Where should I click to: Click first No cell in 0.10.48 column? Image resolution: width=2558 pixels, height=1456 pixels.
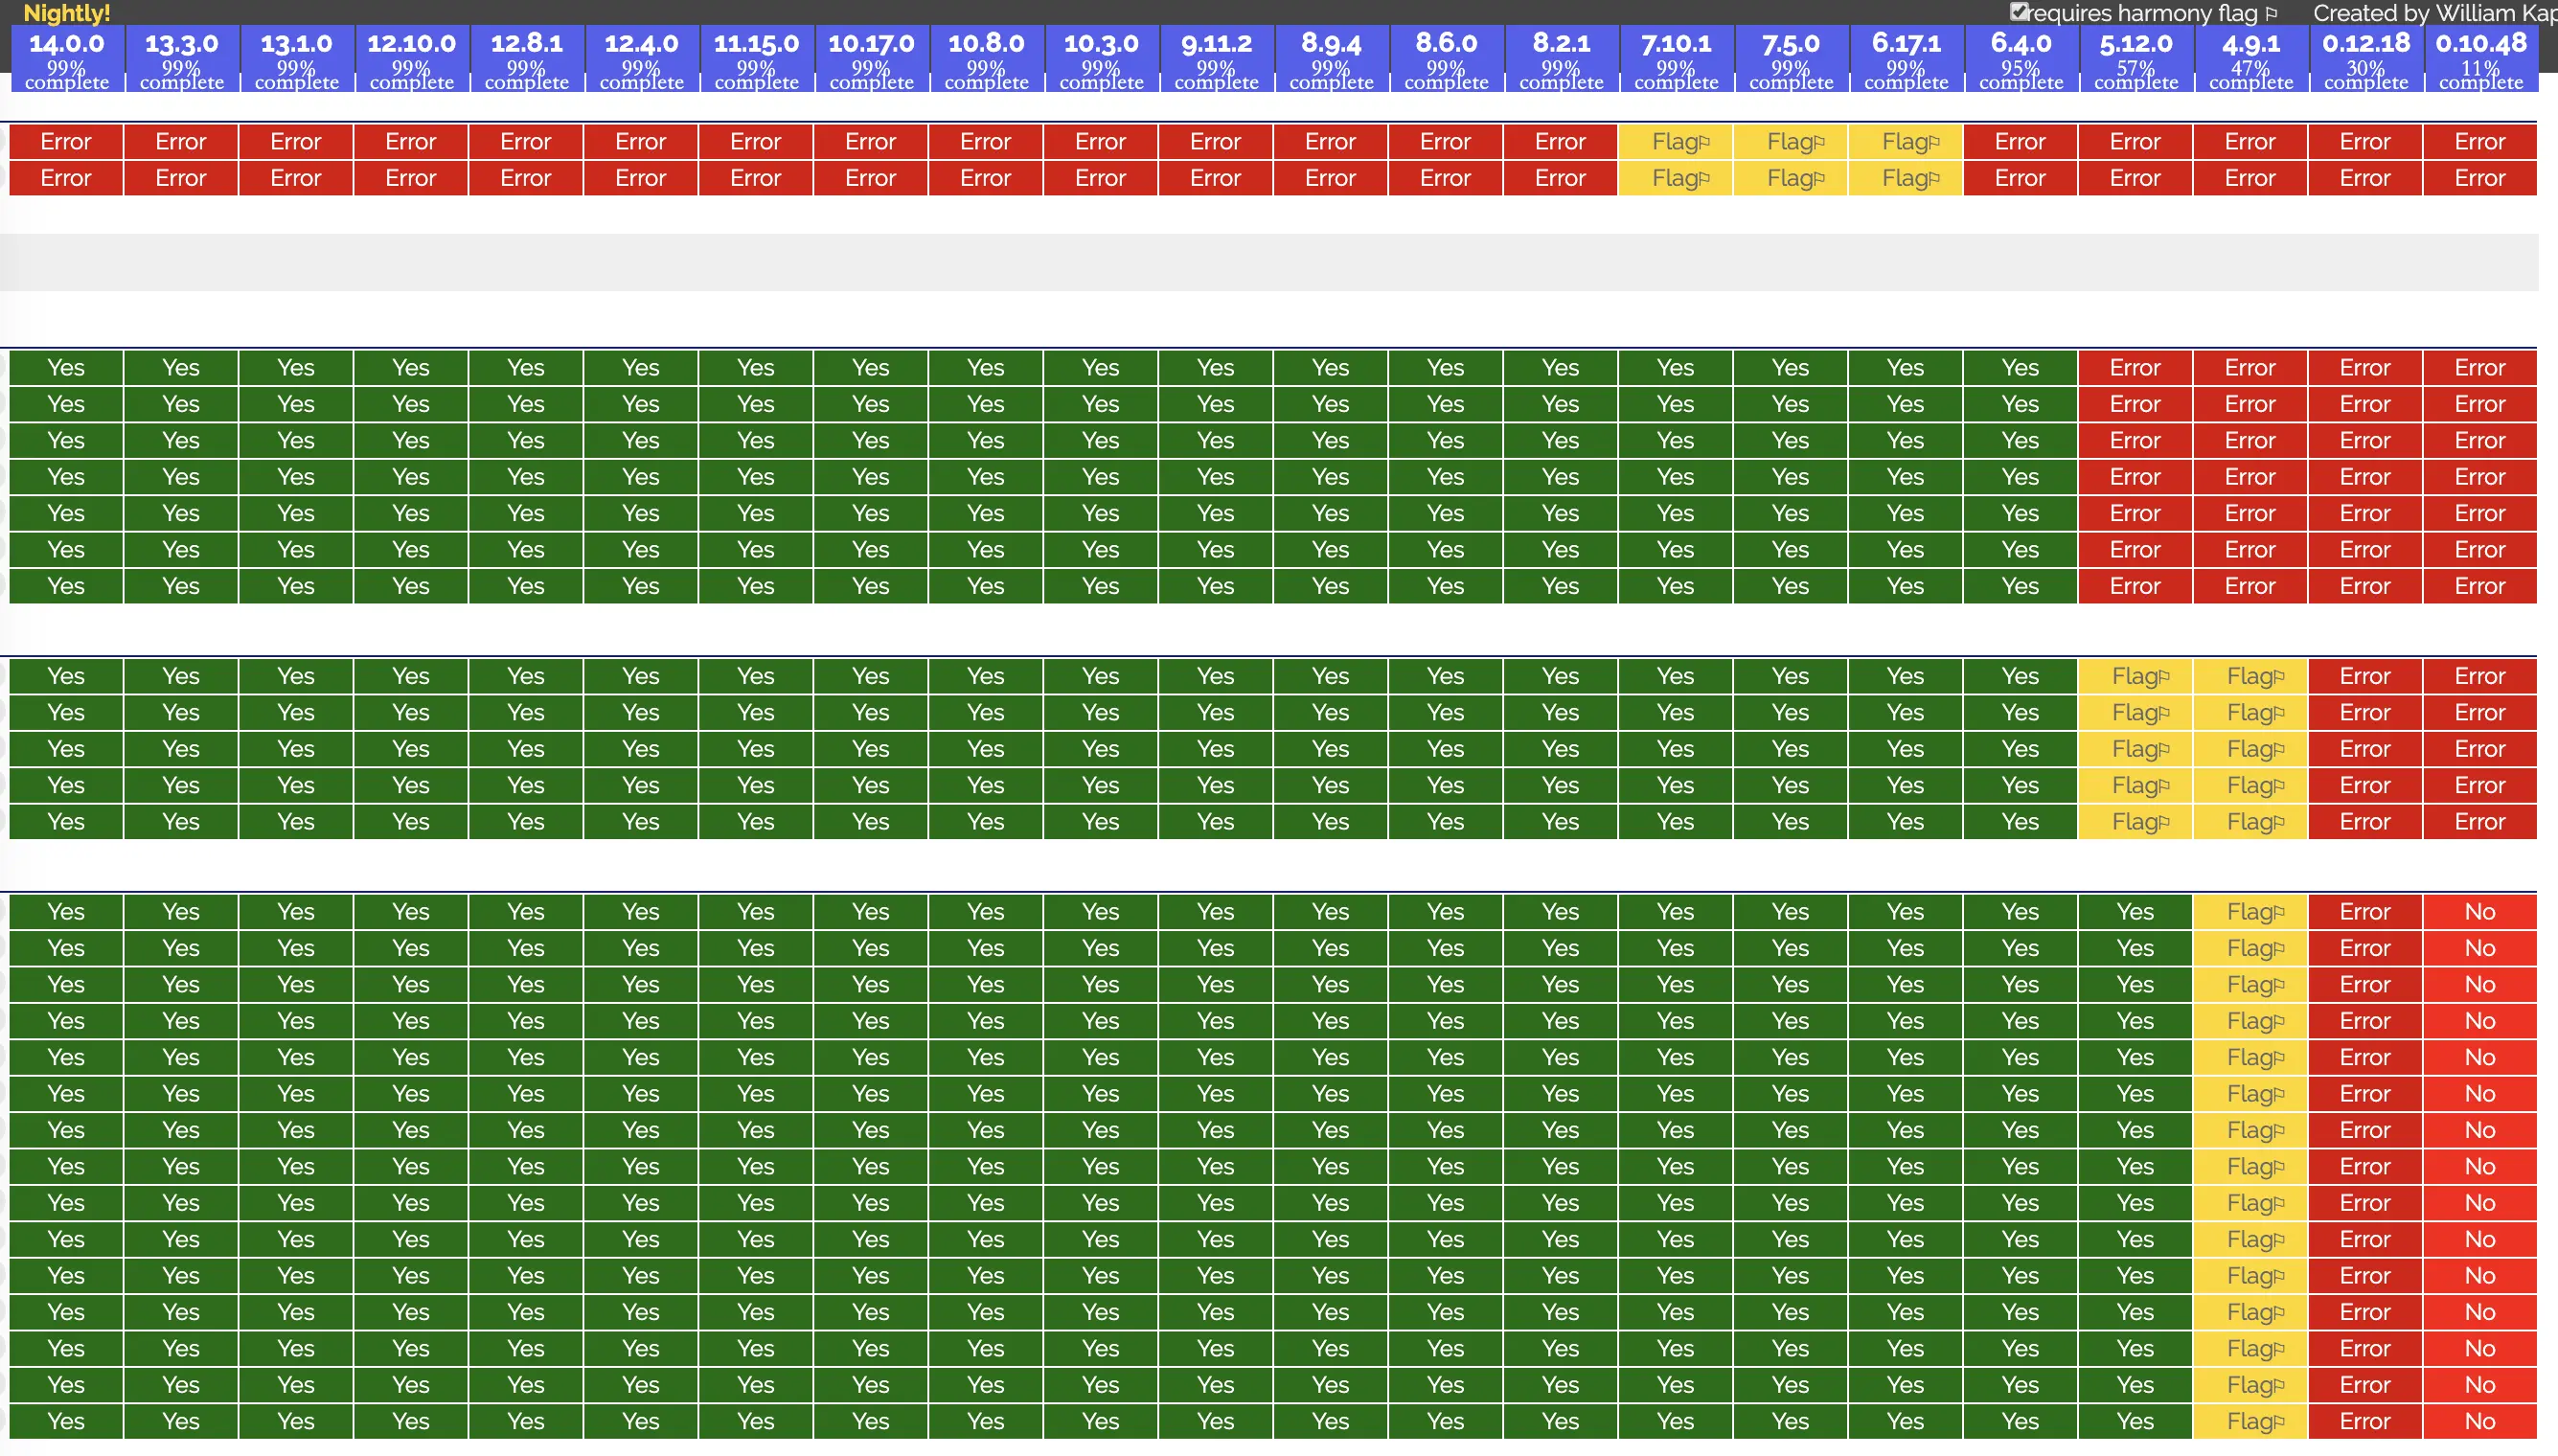coord(2480,912)
